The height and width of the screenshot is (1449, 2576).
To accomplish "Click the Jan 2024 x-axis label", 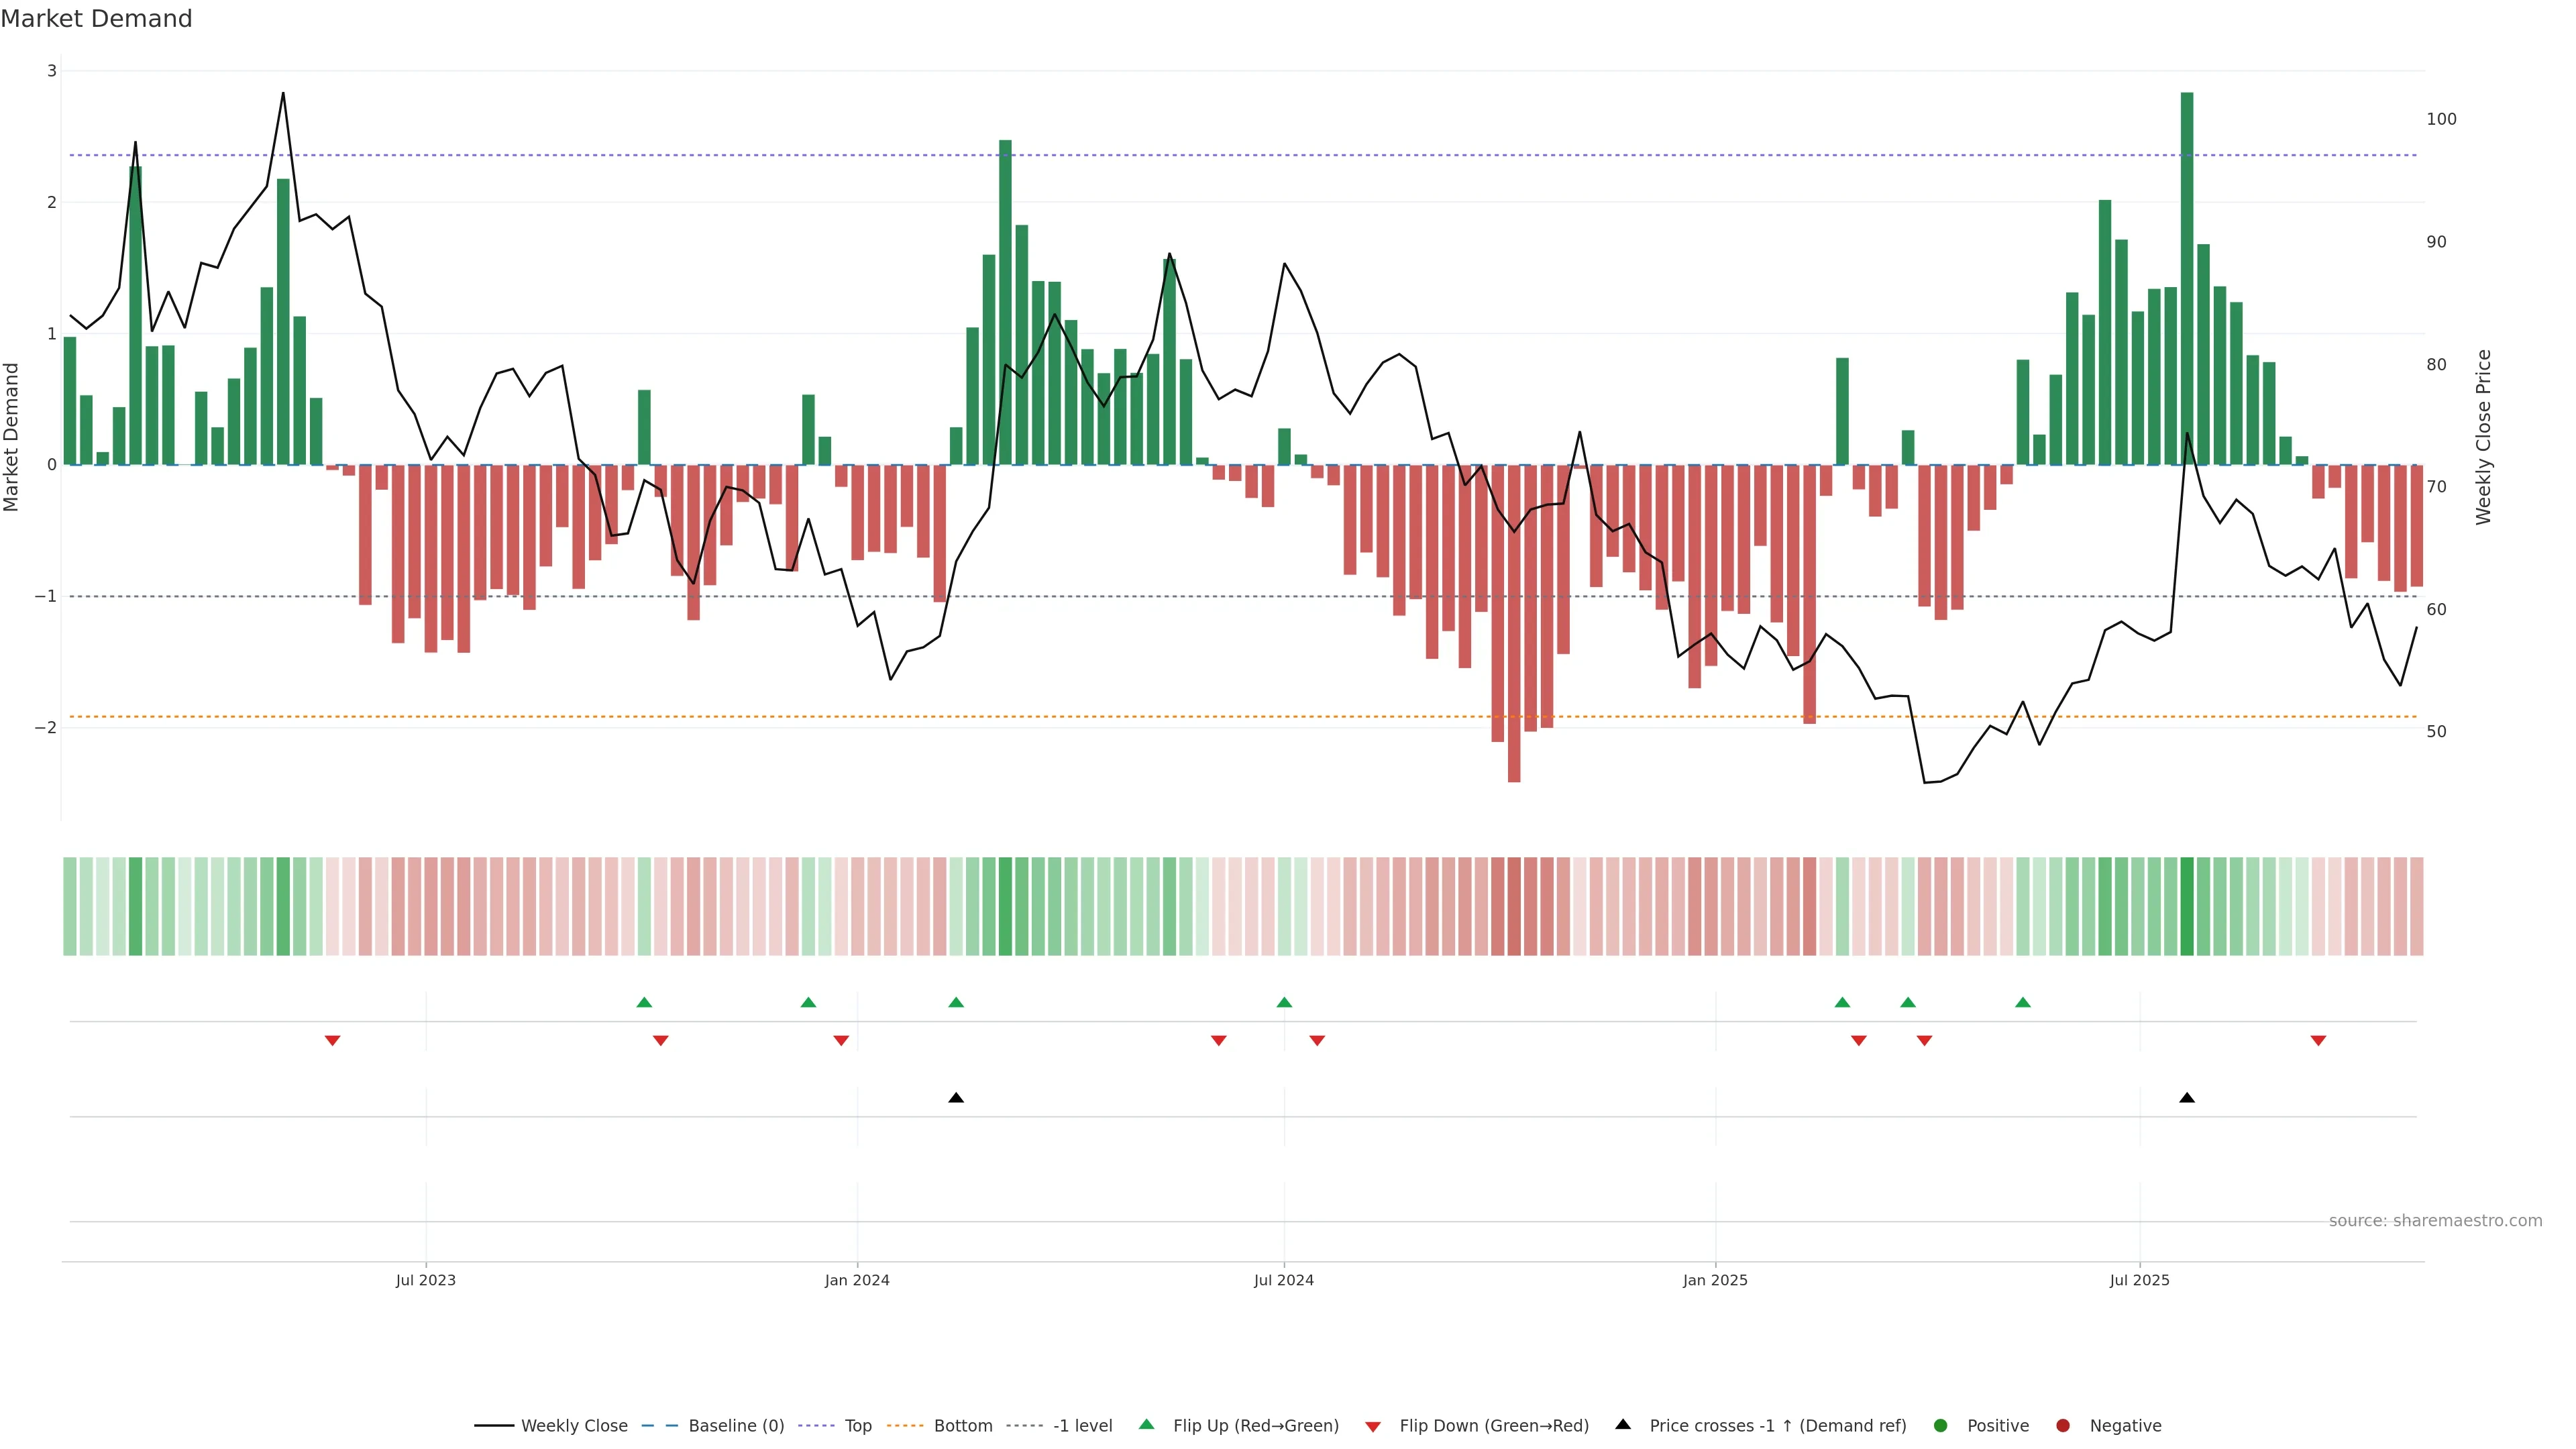I will 856,1280.
